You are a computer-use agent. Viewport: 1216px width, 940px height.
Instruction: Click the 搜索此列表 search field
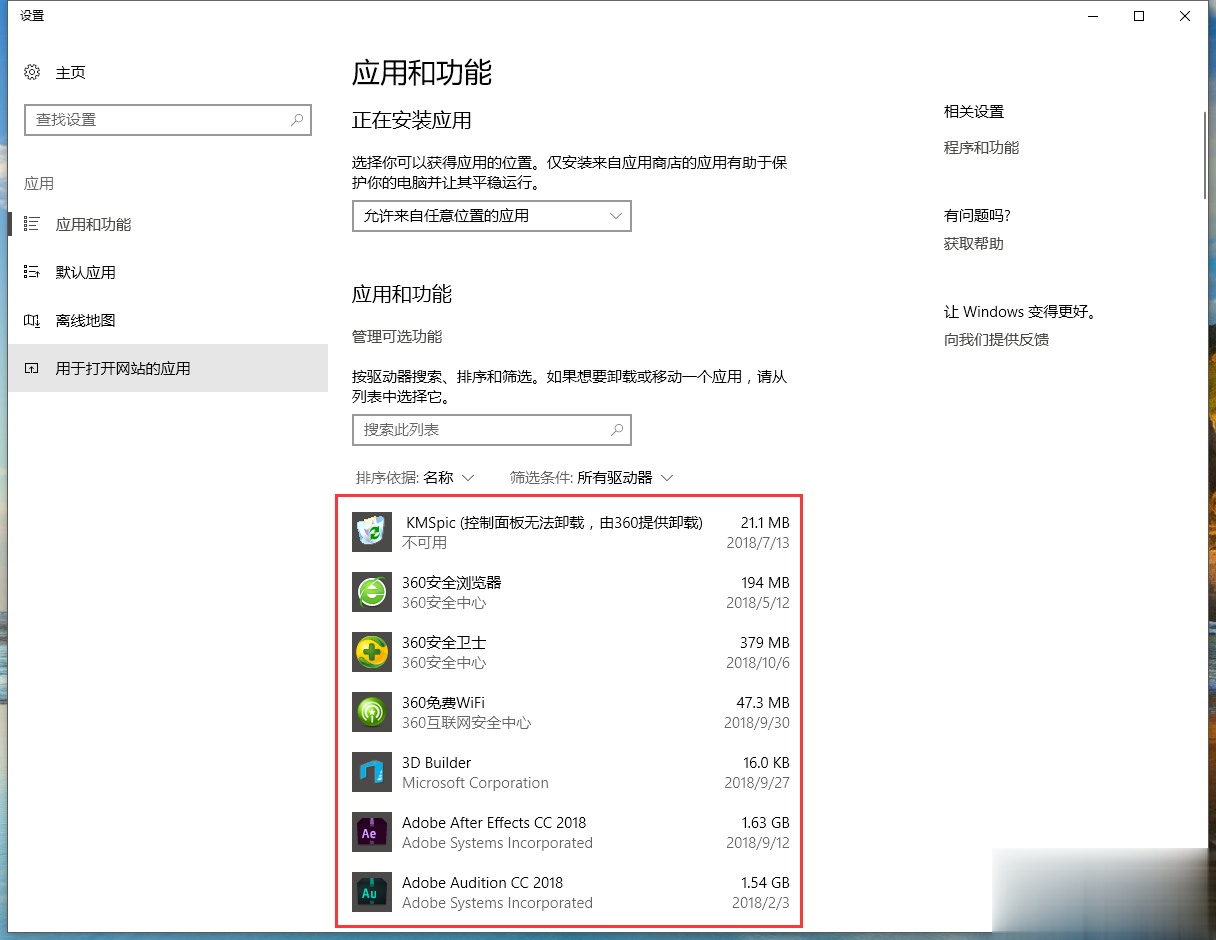tap(492, 430)
